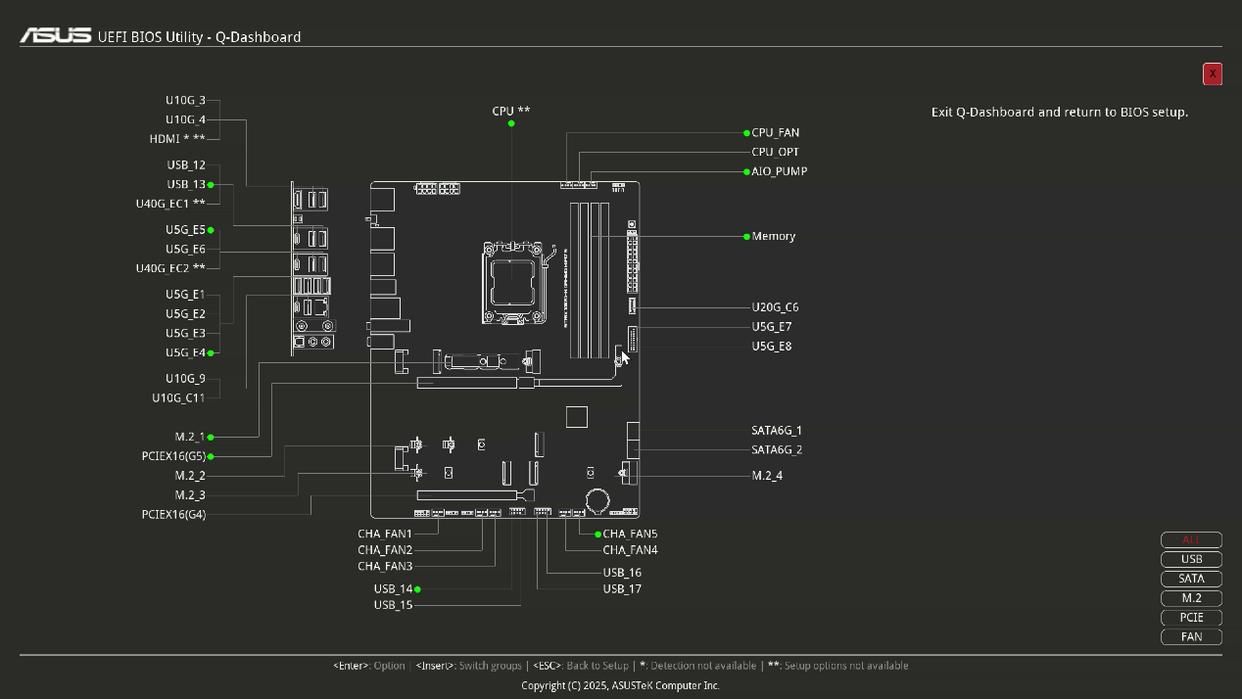Click the U40G_EC2 ** port label
This screenshot has height=699, width=1242.
(x=170, y=268)
